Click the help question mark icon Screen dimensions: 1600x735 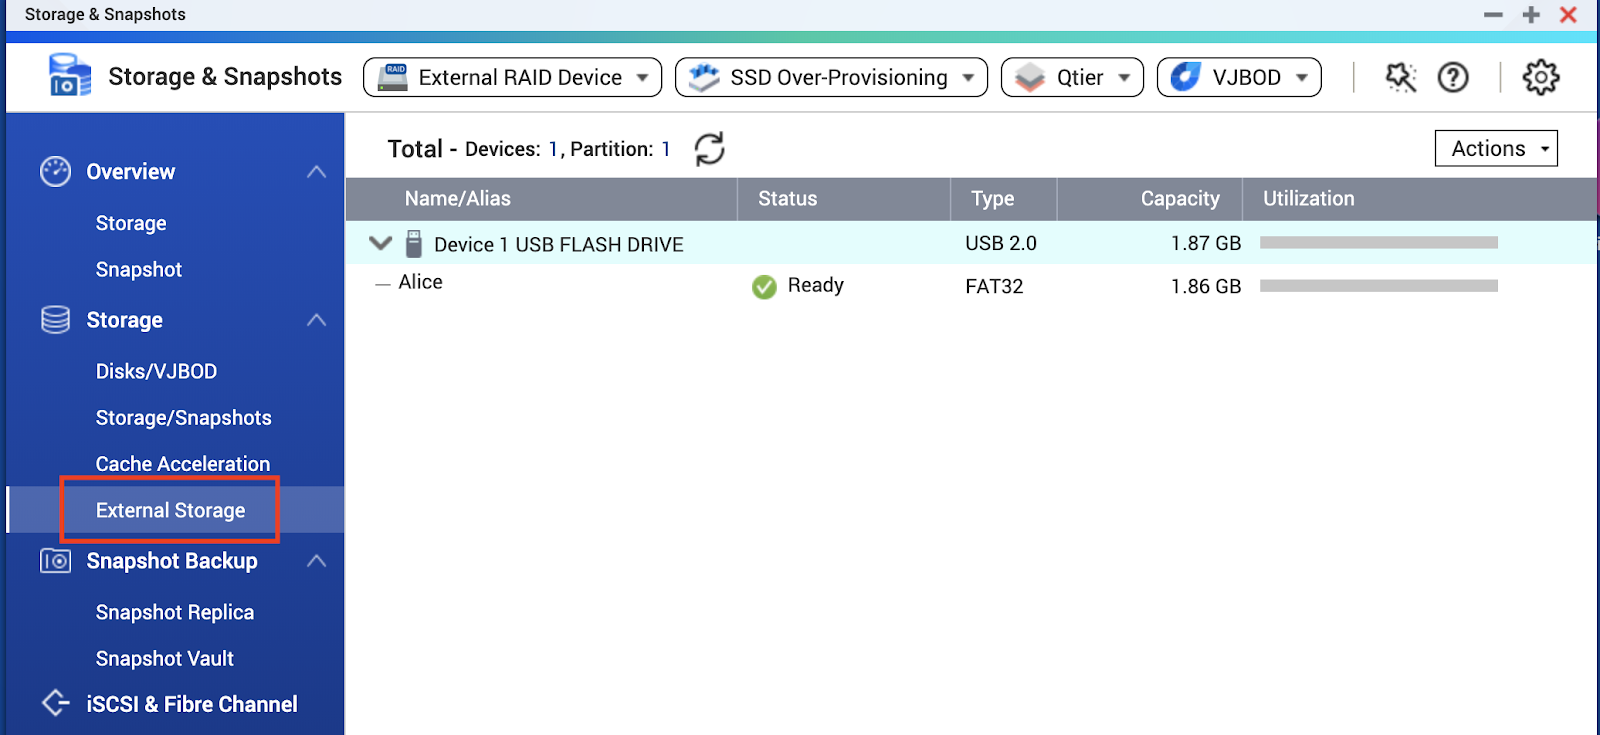click(x=1452, y=77)
